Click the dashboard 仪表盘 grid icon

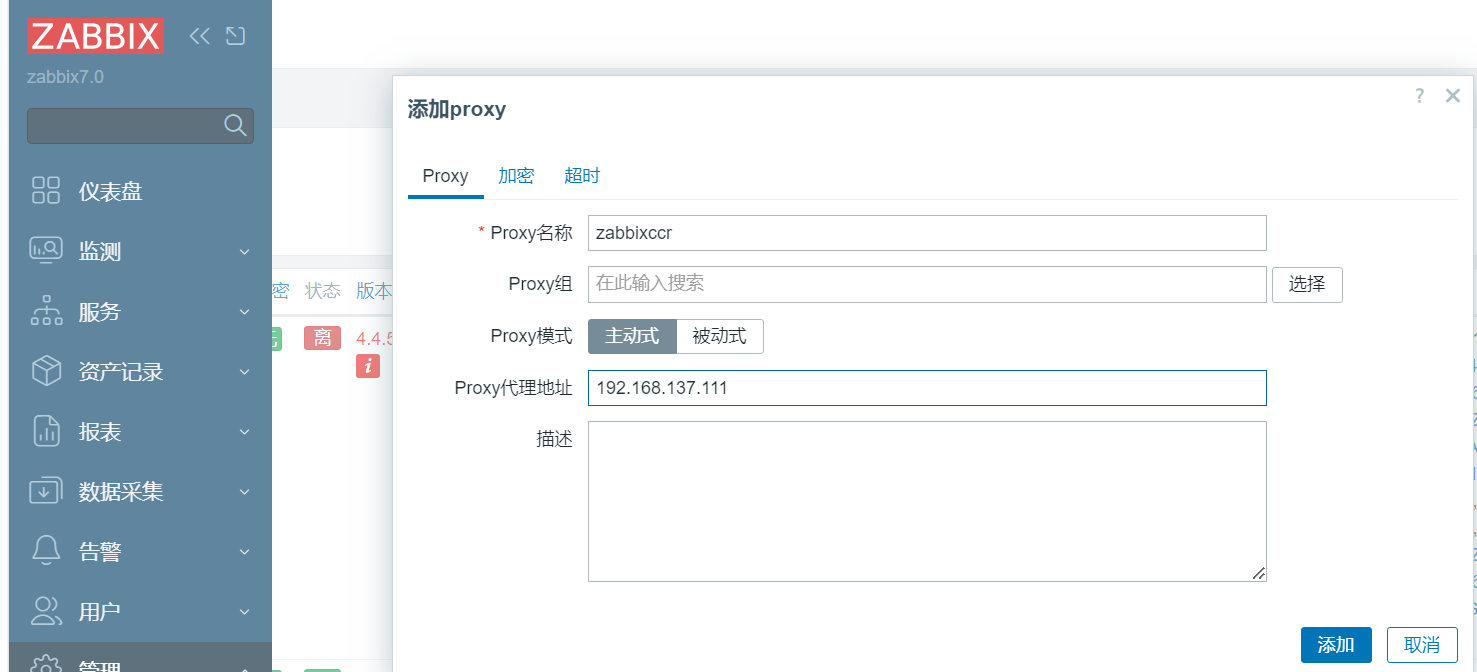click(46, 190)
